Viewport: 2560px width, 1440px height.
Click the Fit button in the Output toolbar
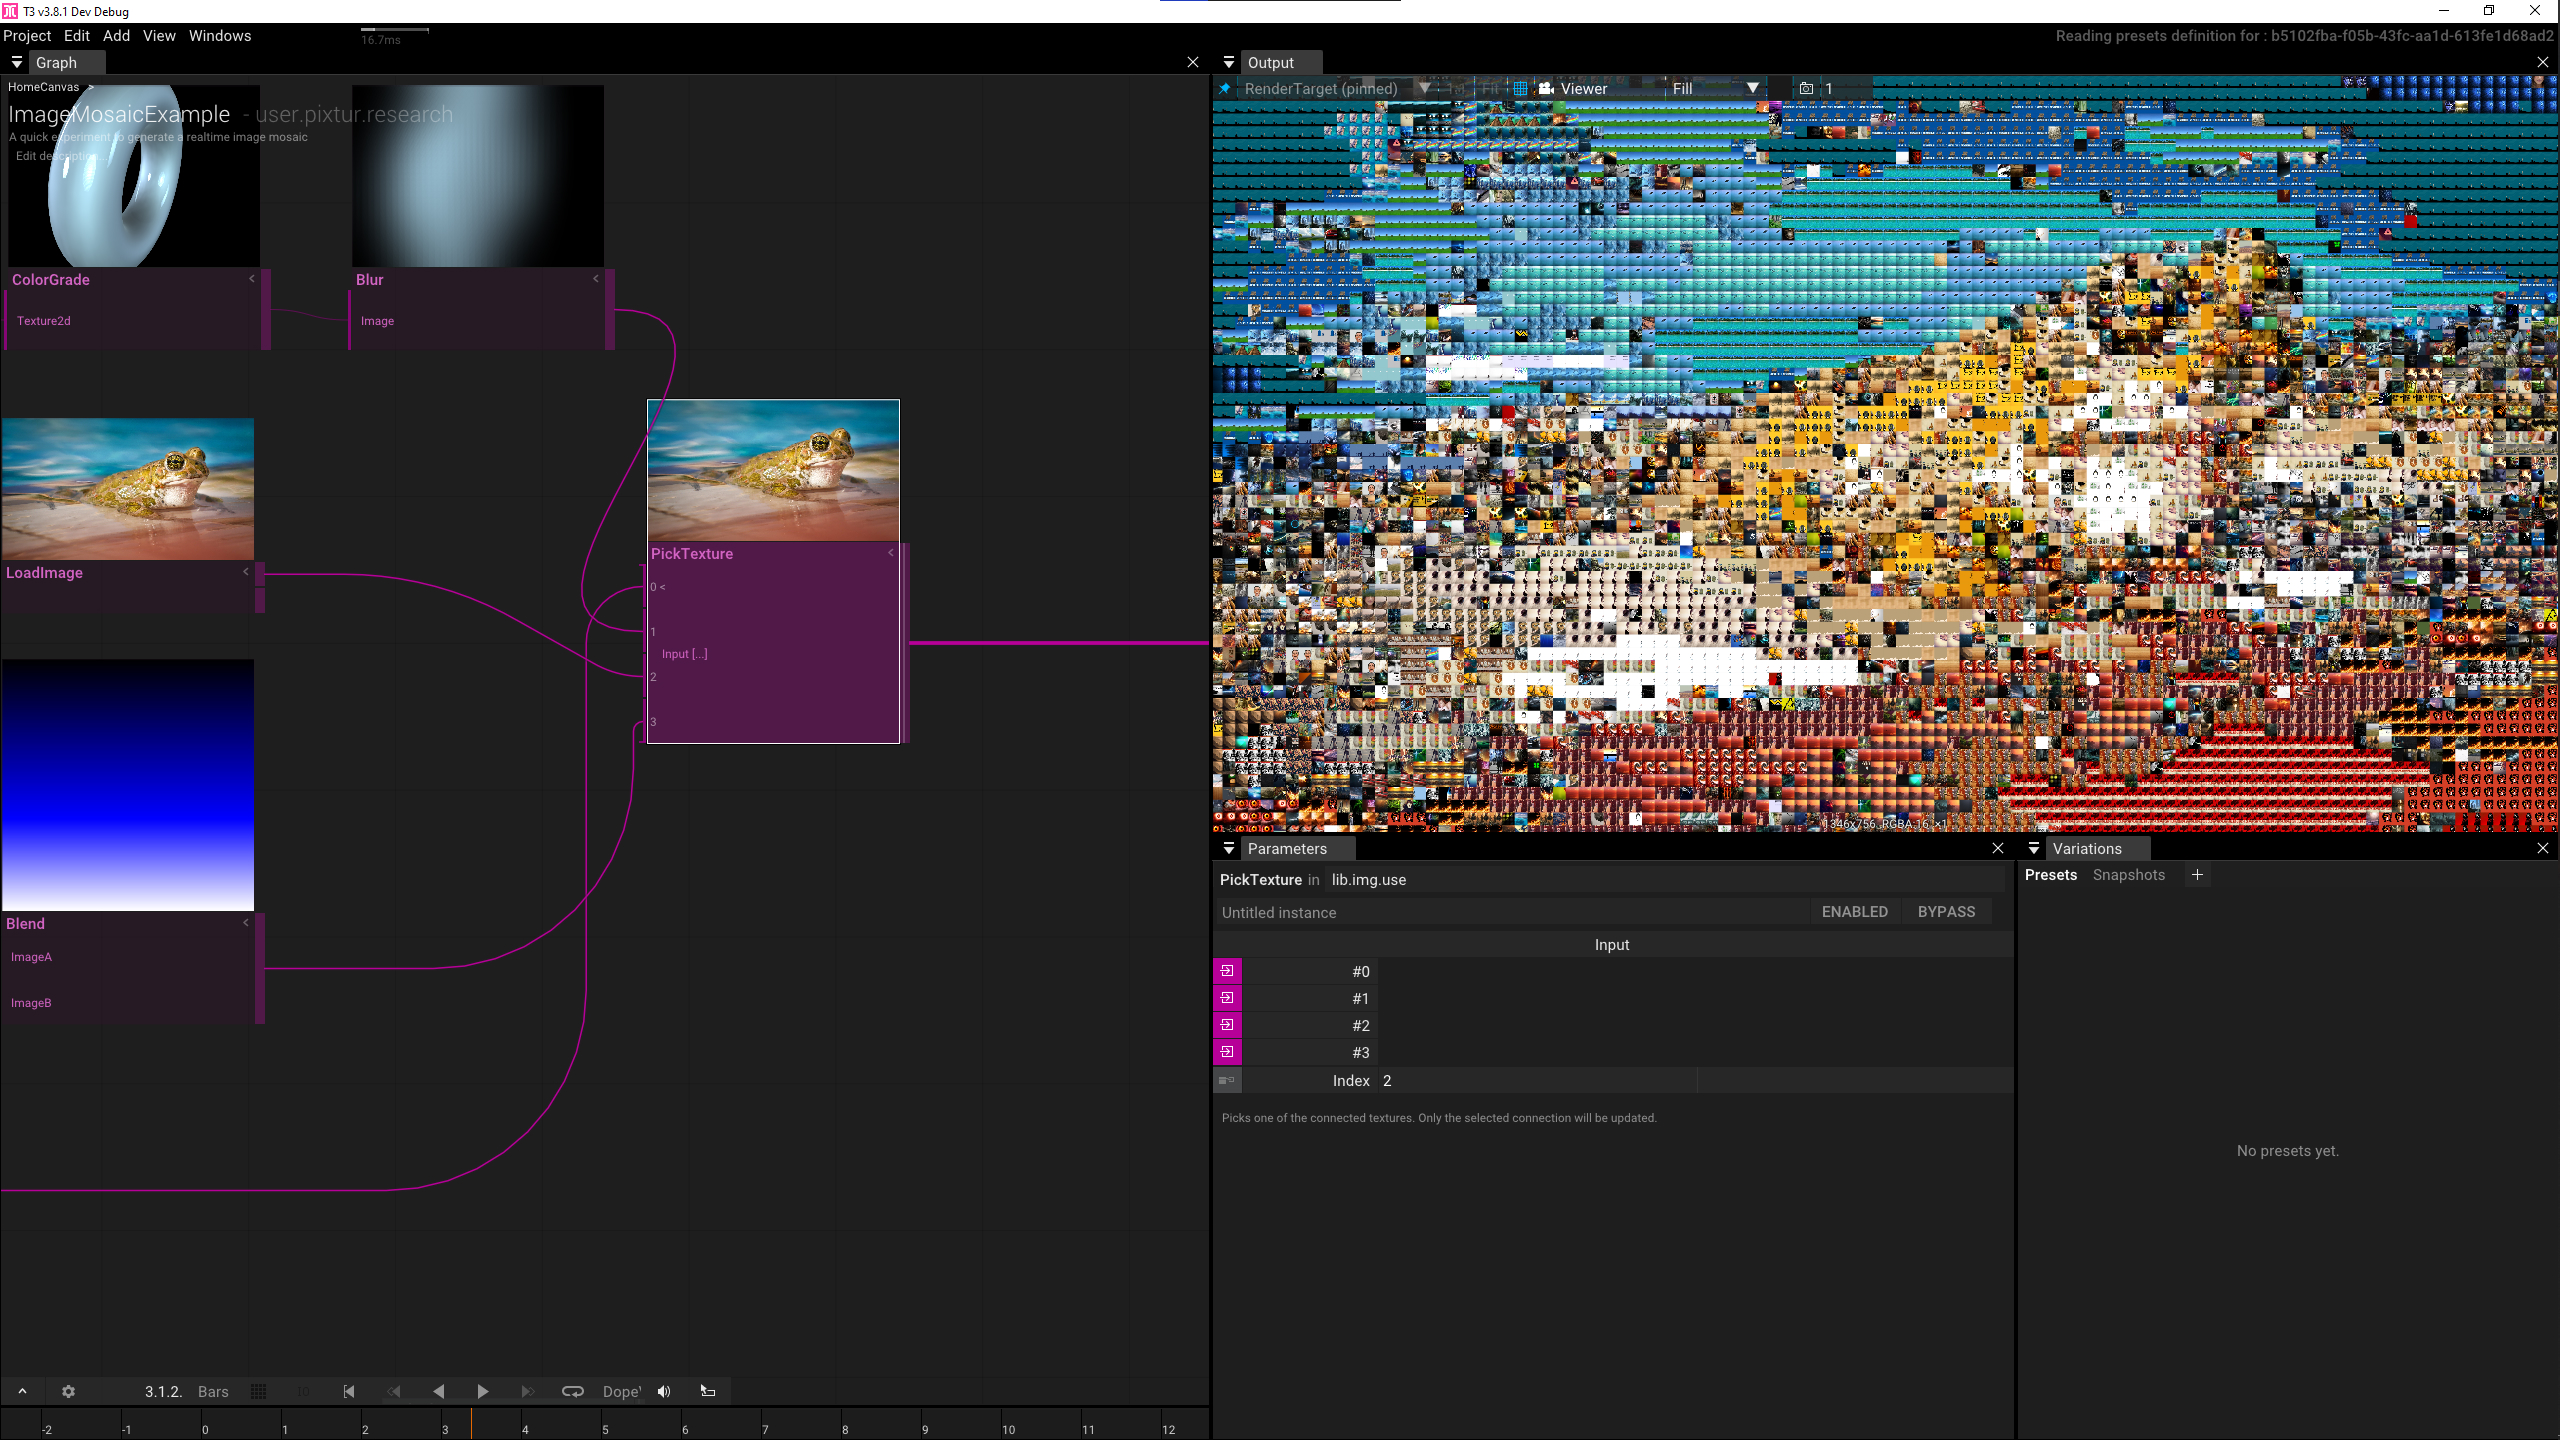pyautogui.click(x=1490, y=88)
